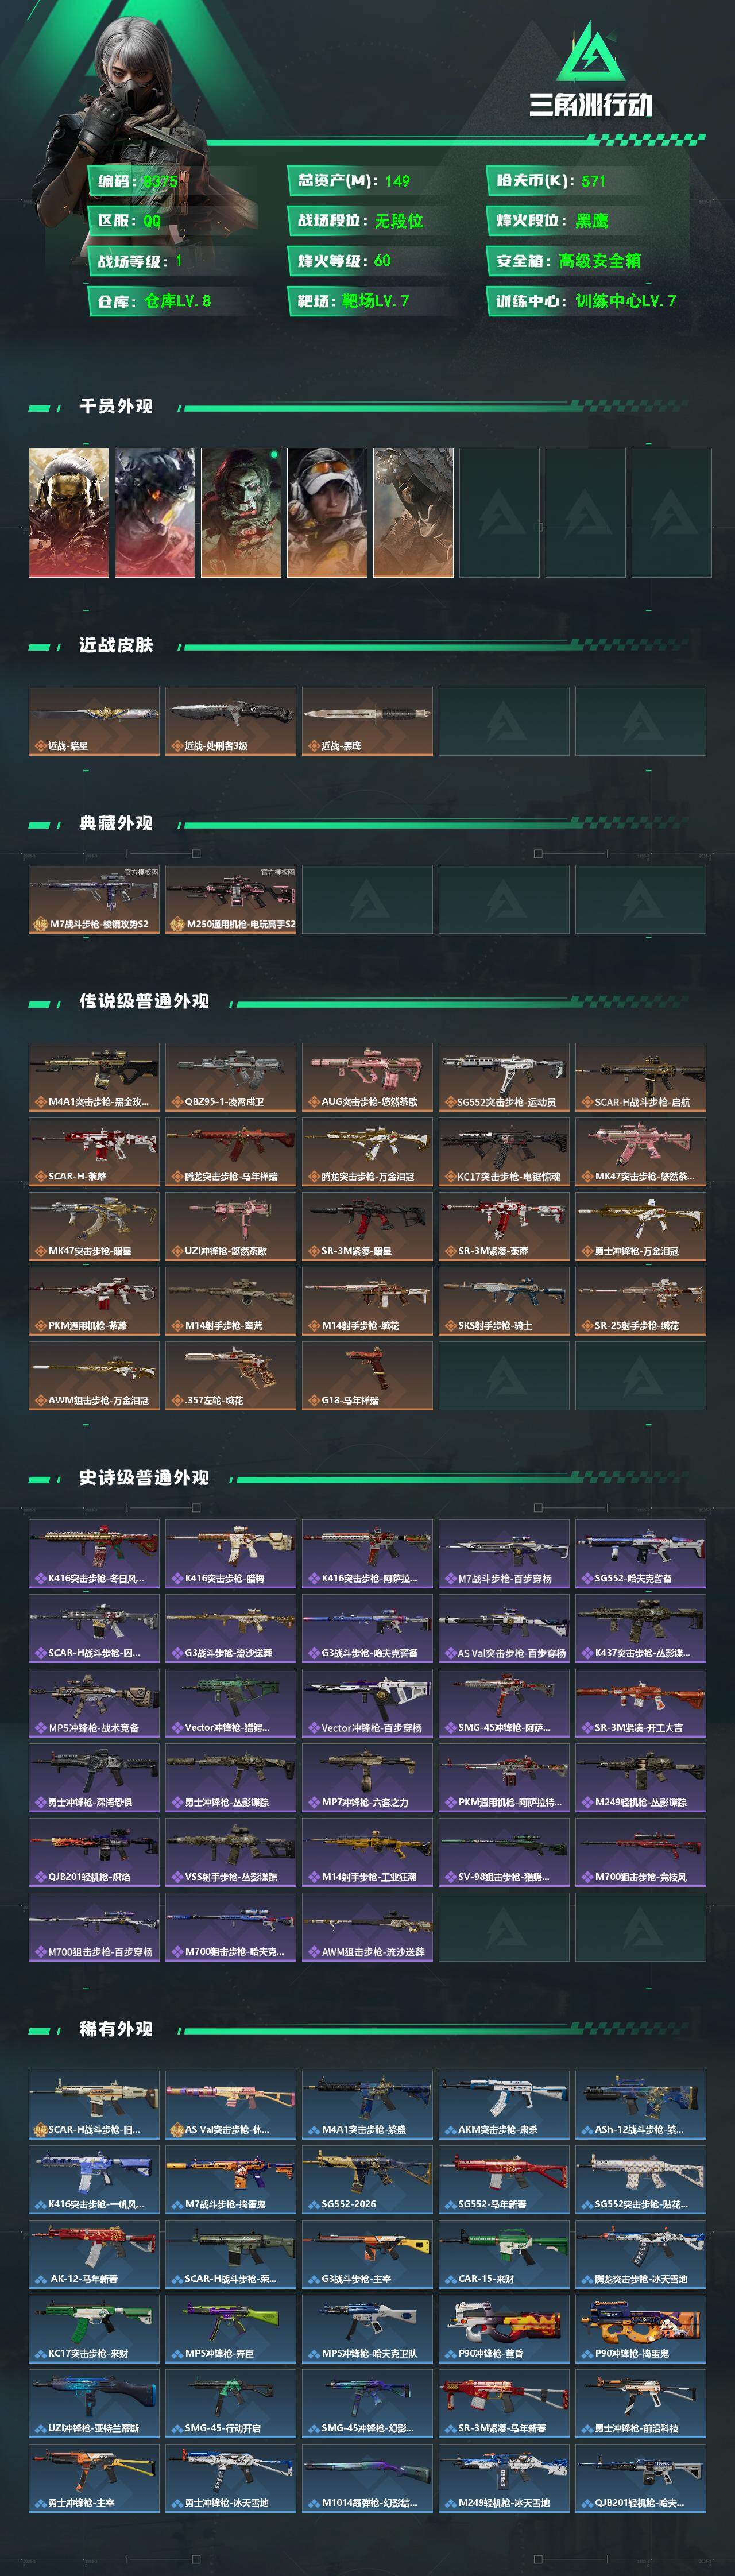
Task: Jump to the 稀有外观 section header
Action: click(116, 2029)
